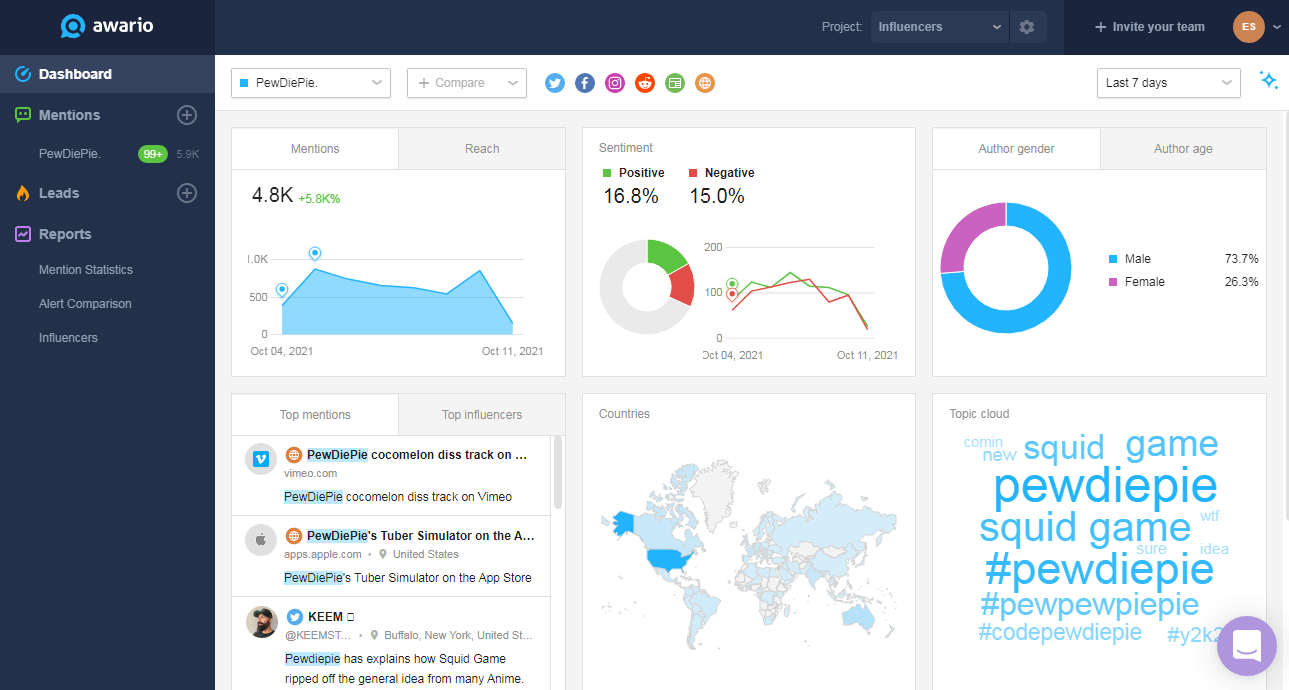Click the vimeo.com source text
The height and width of the screenshot is (690, 1289).
310,473
